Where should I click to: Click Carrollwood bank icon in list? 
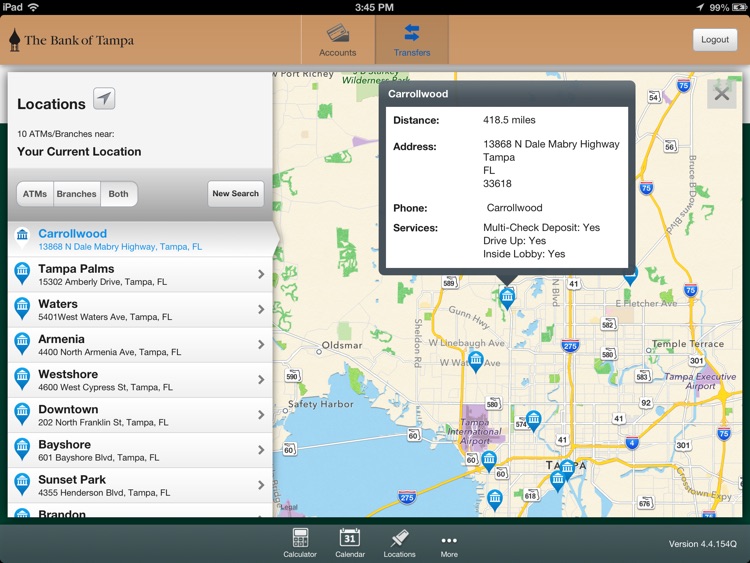pyautogui.click(x=22, y=238)
